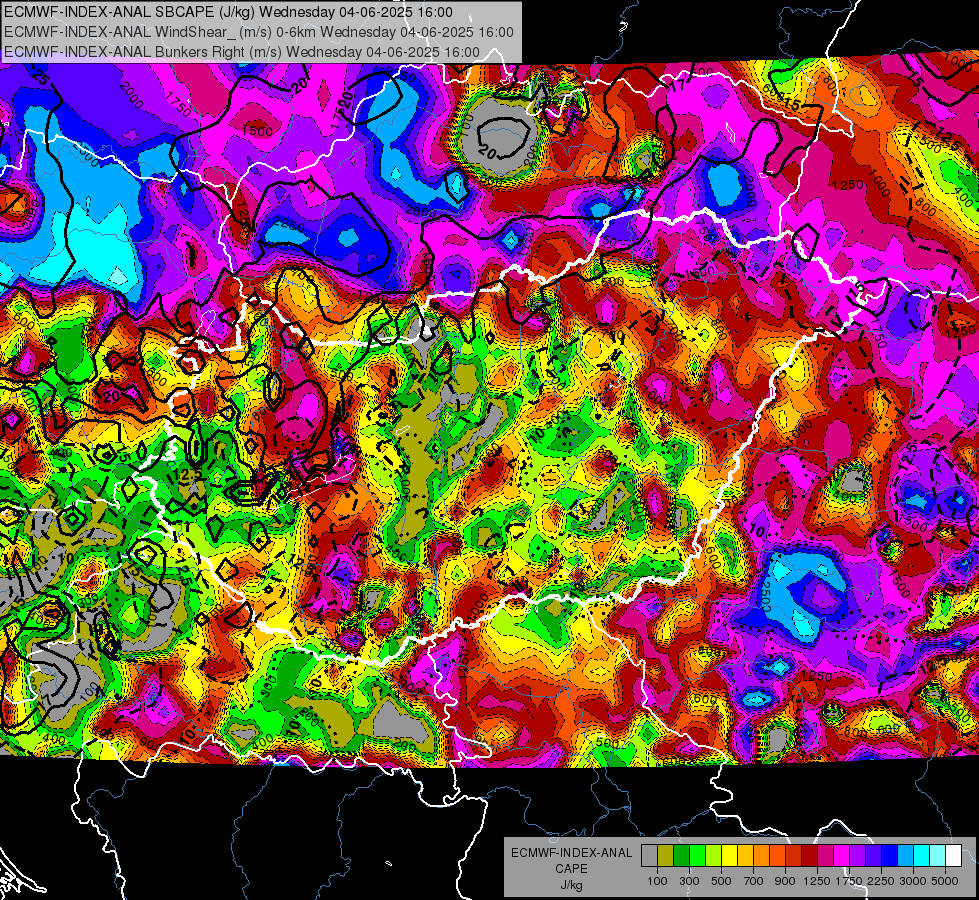The width and height of the screenshot is (979, 900).
Task: Click the Bunkers Right (m/s) title line
Action: [242, 52]
